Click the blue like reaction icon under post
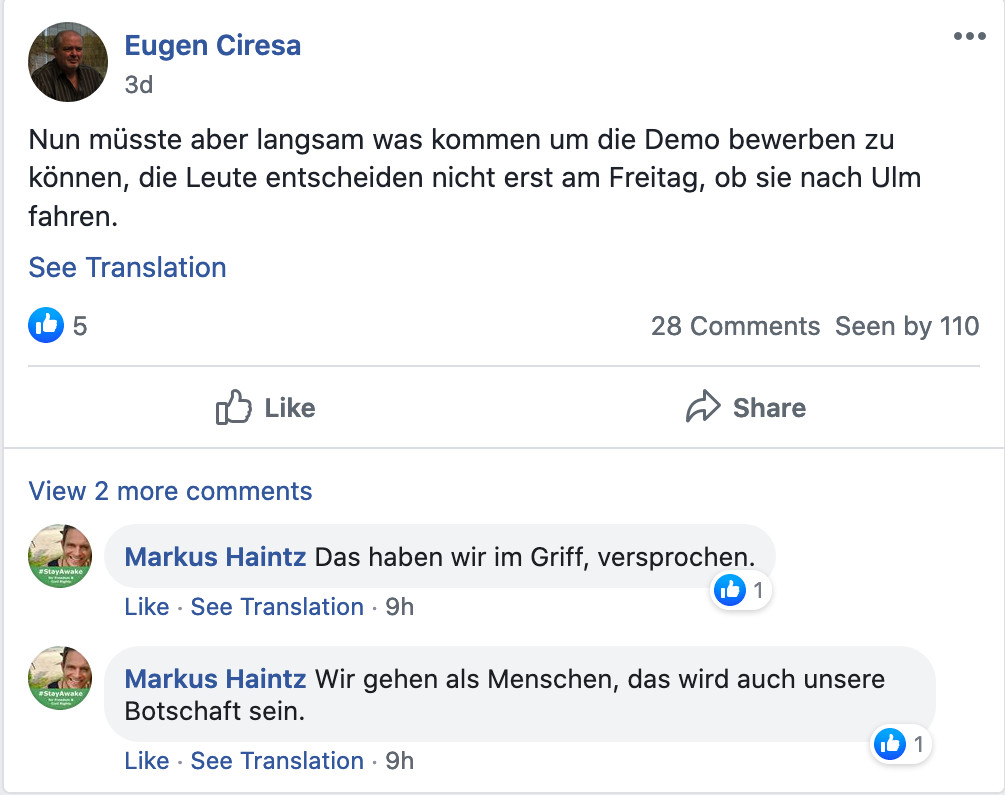The width and height of the screenshot is (1005, 795). 46,325
